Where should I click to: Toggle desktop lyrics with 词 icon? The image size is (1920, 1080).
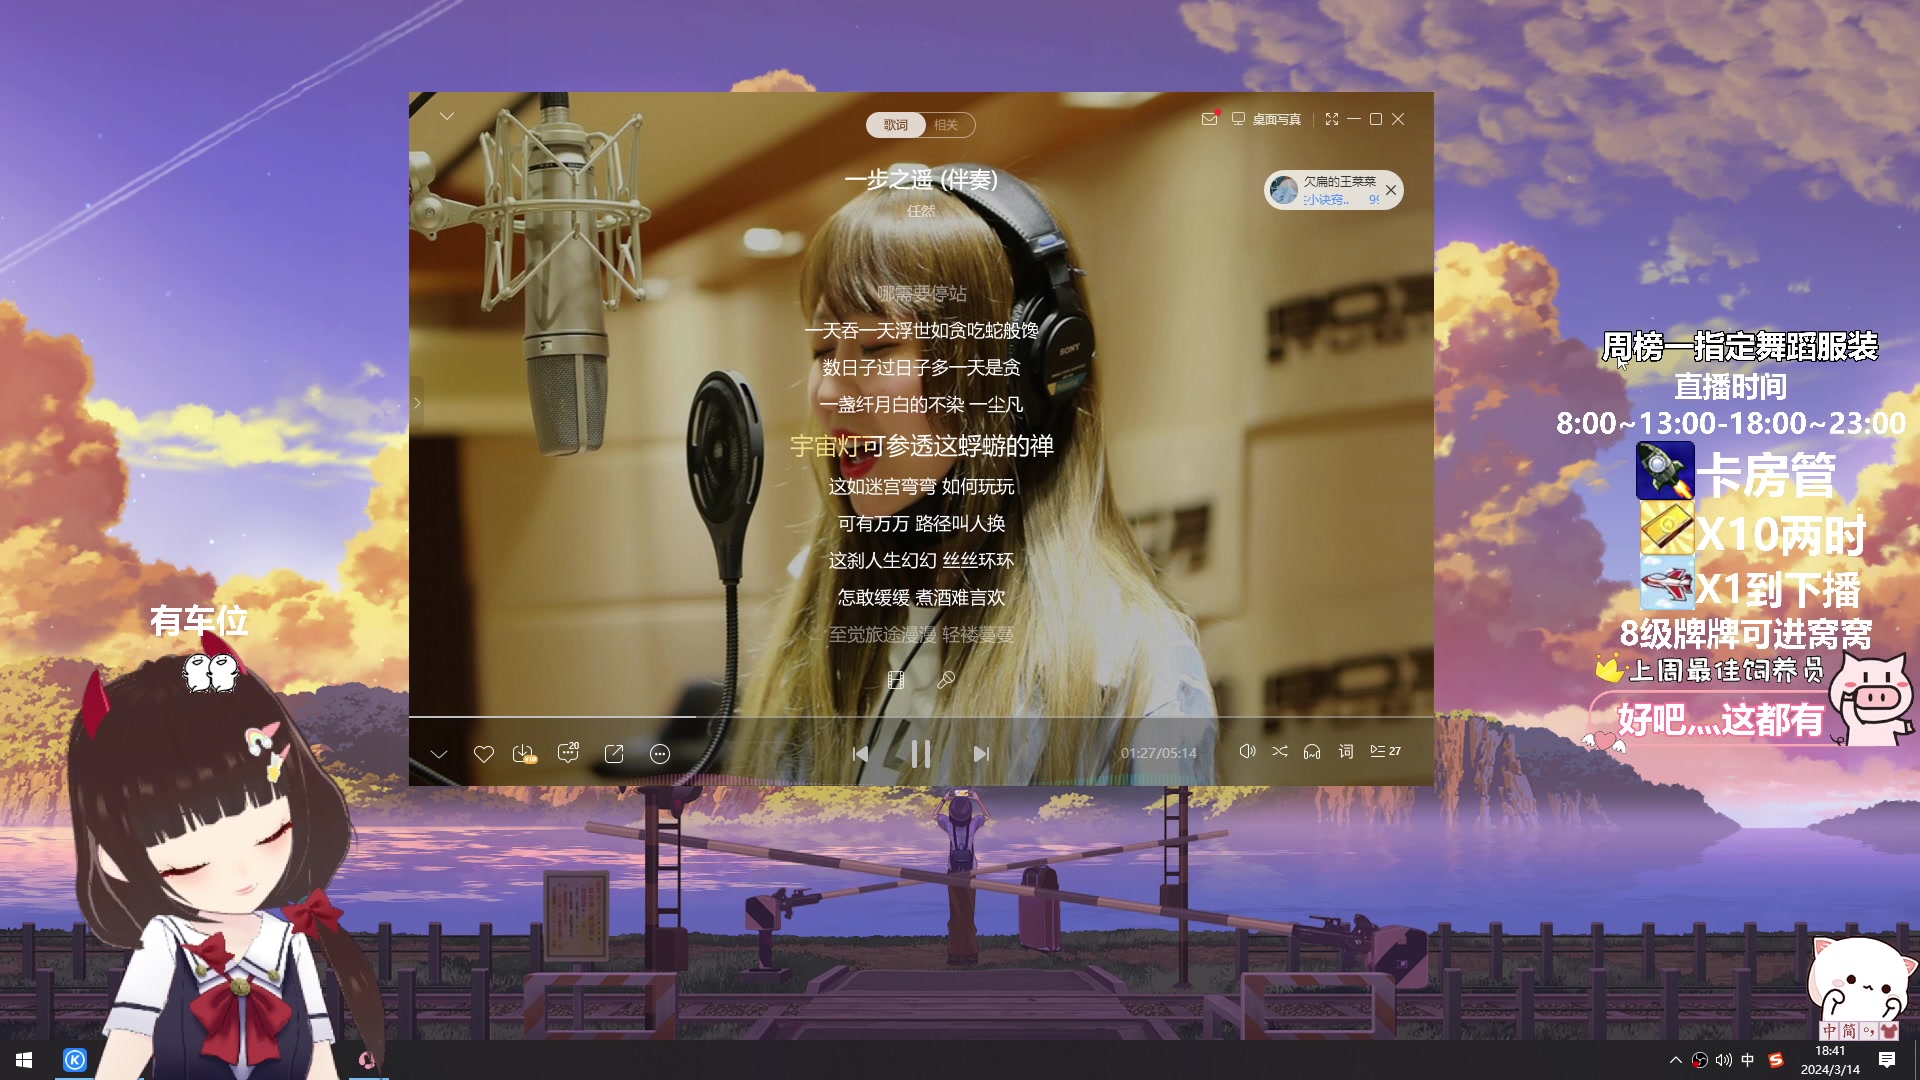[1346, 751]
